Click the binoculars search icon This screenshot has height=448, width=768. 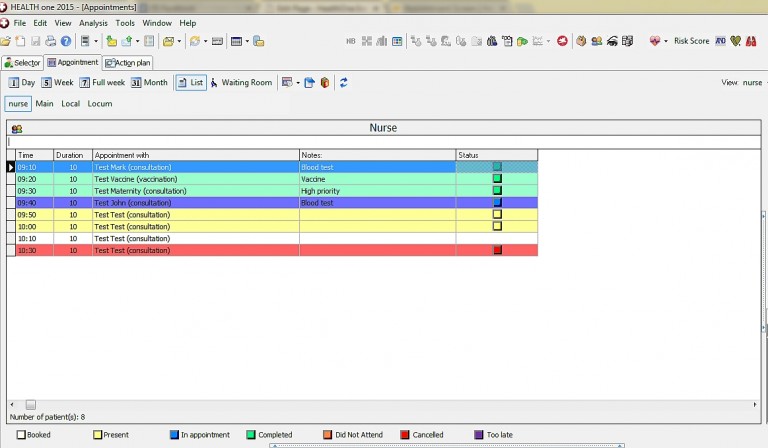pos(492,41)
